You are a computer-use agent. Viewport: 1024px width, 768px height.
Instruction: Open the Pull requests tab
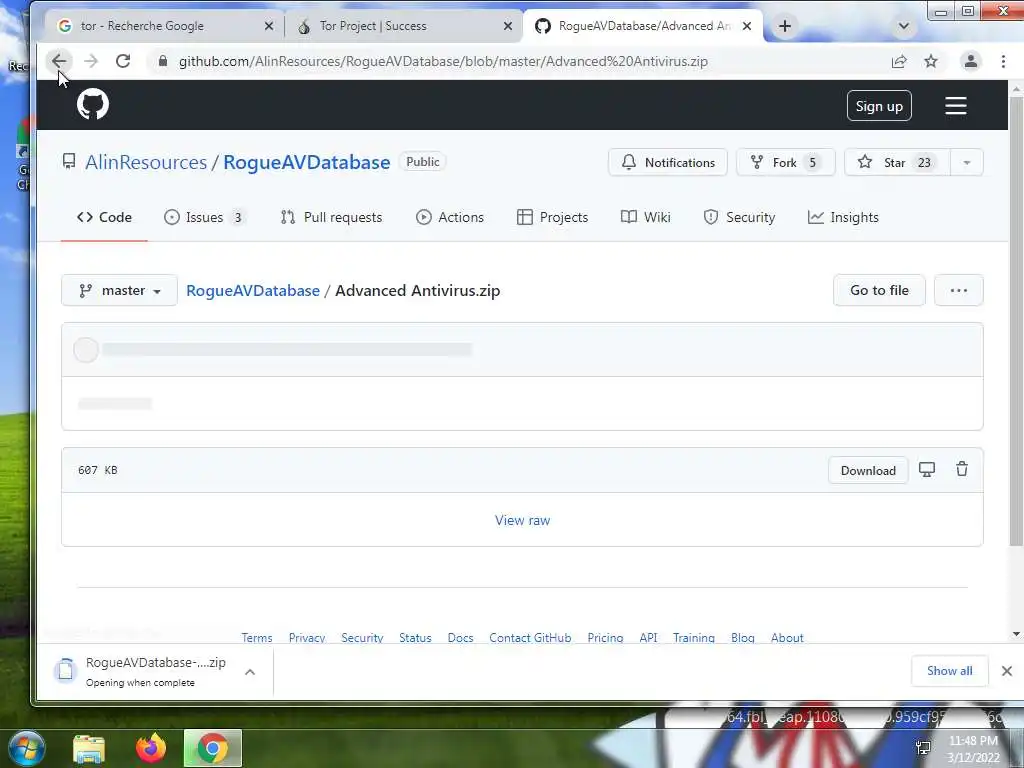tap(331, 217)
